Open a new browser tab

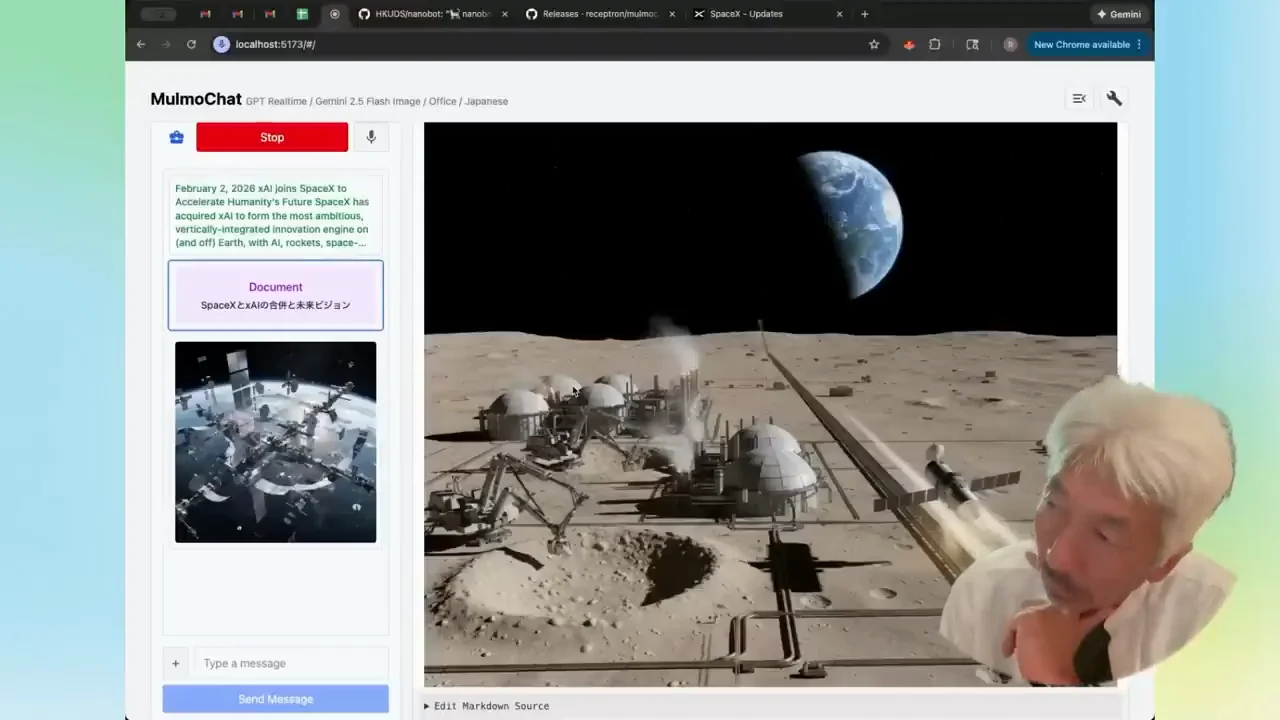pos(864,14)
